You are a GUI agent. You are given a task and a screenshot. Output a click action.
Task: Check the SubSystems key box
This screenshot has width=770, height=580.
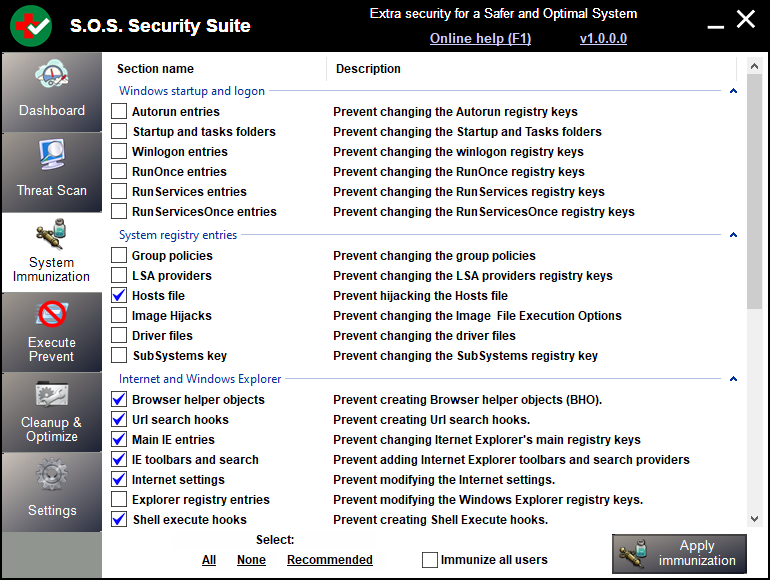coord(119,356)
